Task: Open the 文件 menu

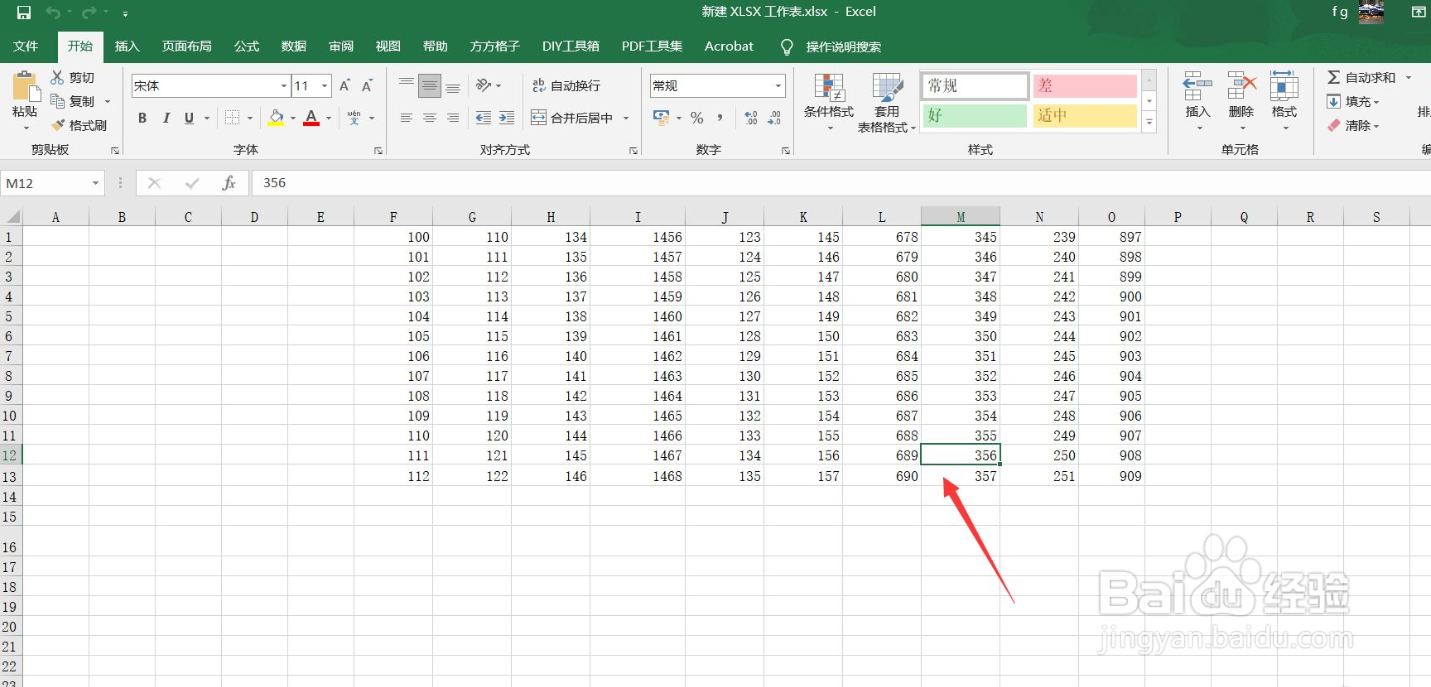Action: pos(26,46)
